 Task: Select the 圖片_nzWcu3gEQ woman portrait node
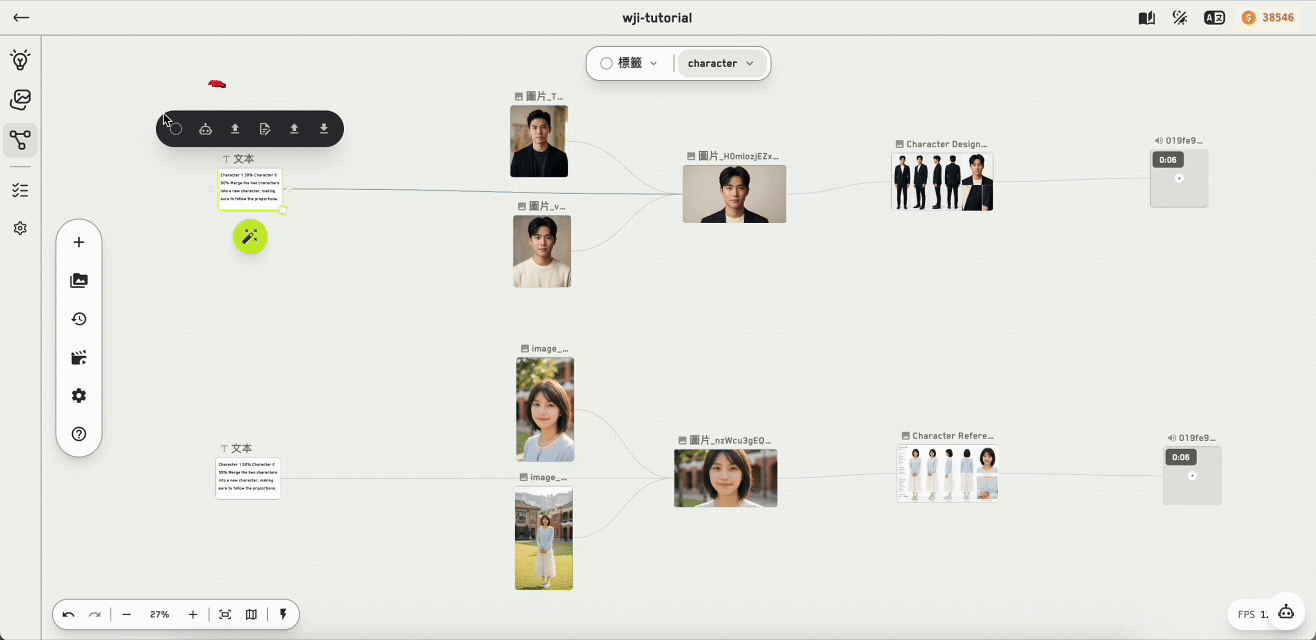726,478
